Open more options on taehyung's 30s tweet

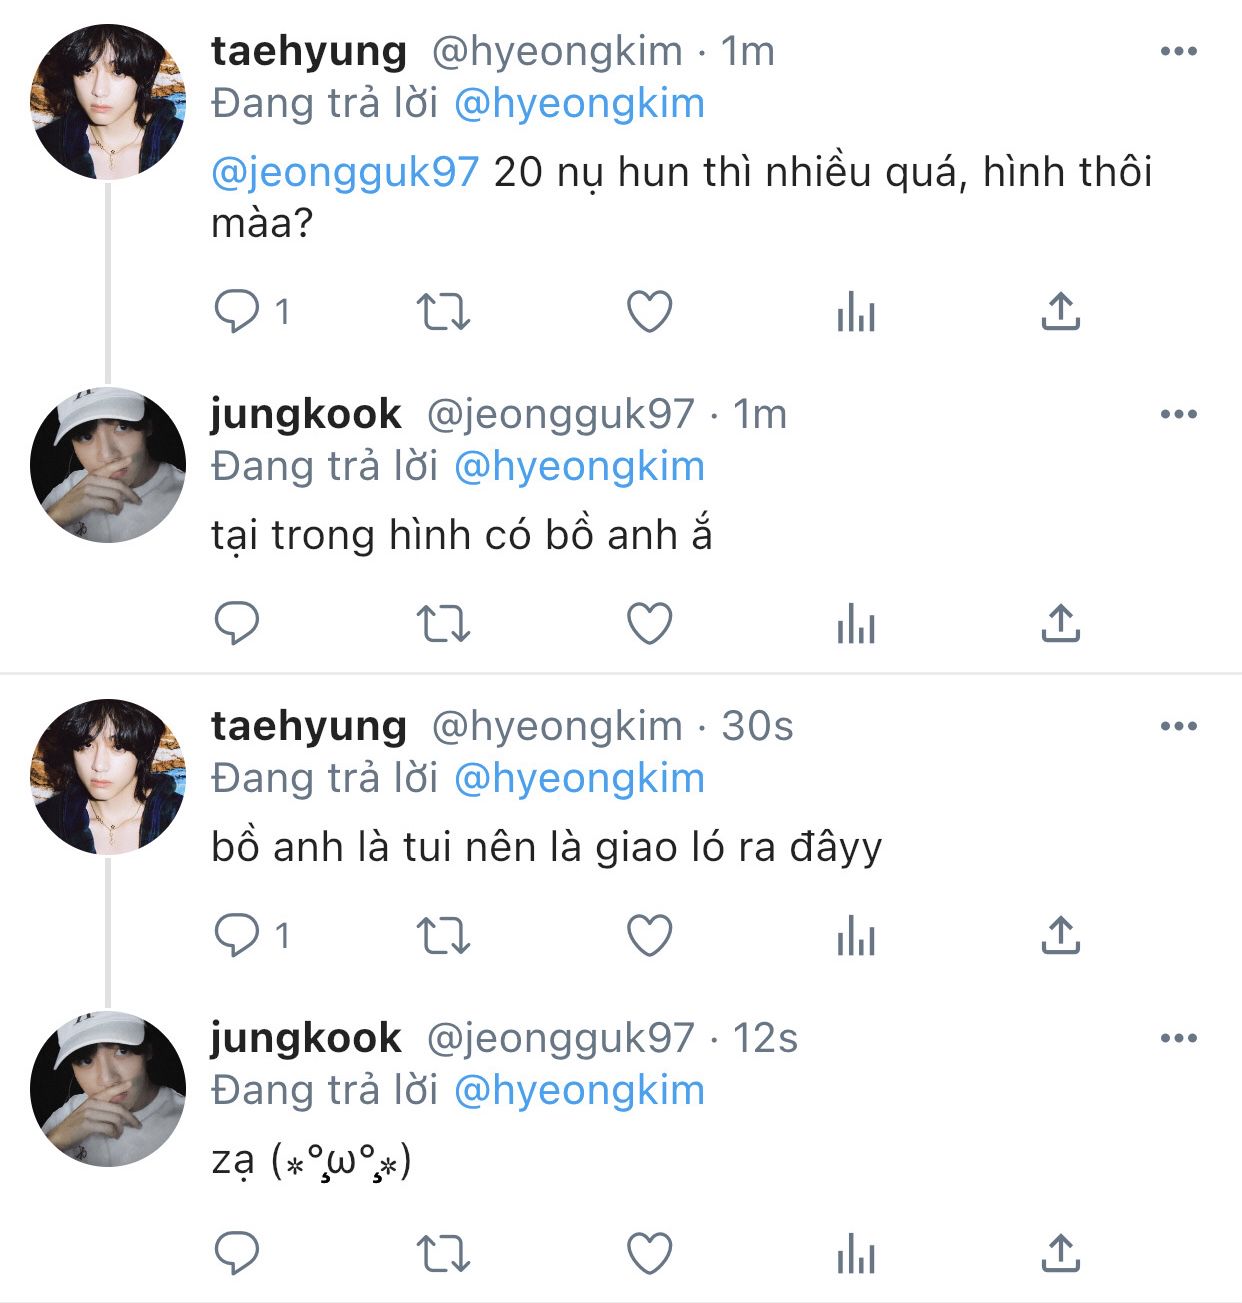point(1178,727)
